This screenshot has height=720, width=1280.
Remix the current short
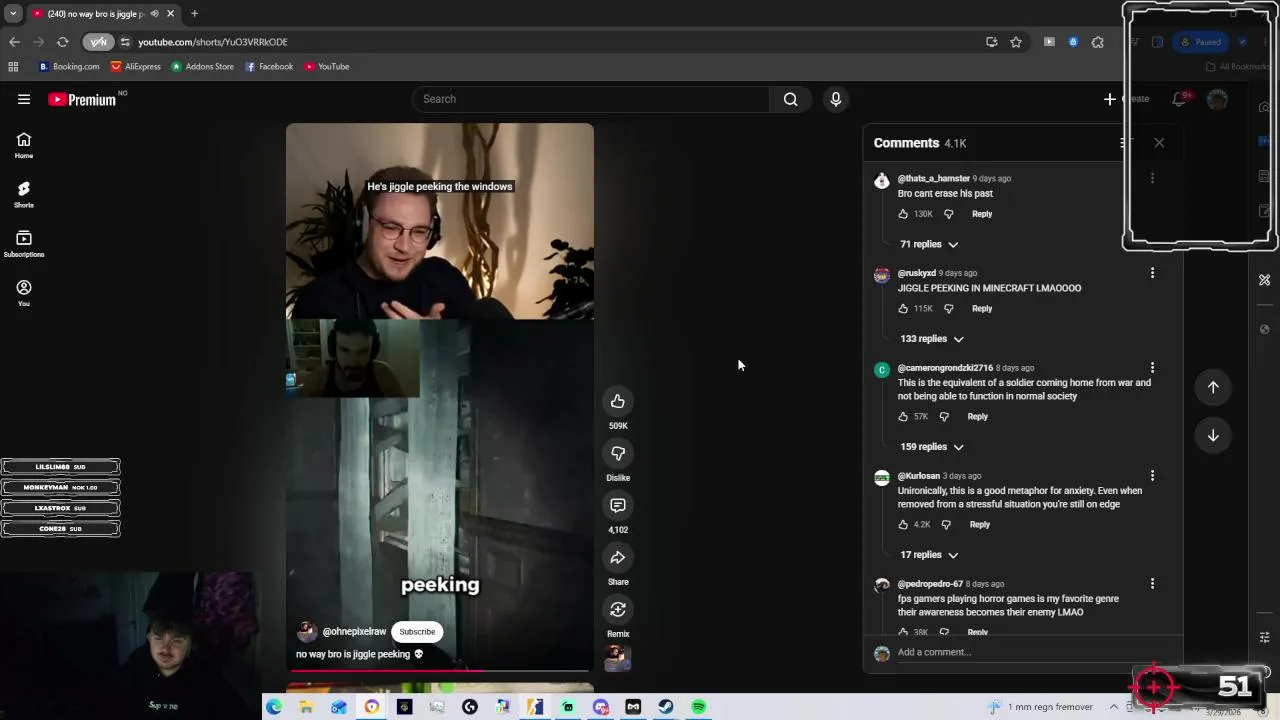[x=618, y=609]
